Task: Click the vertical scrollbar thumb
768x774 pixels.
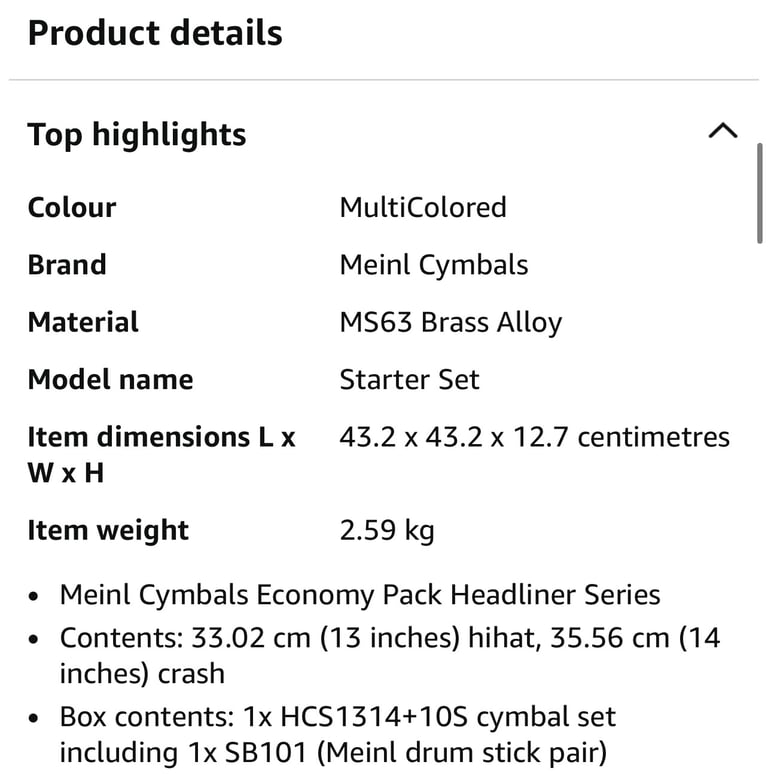Action: click(x=760, y=194)
